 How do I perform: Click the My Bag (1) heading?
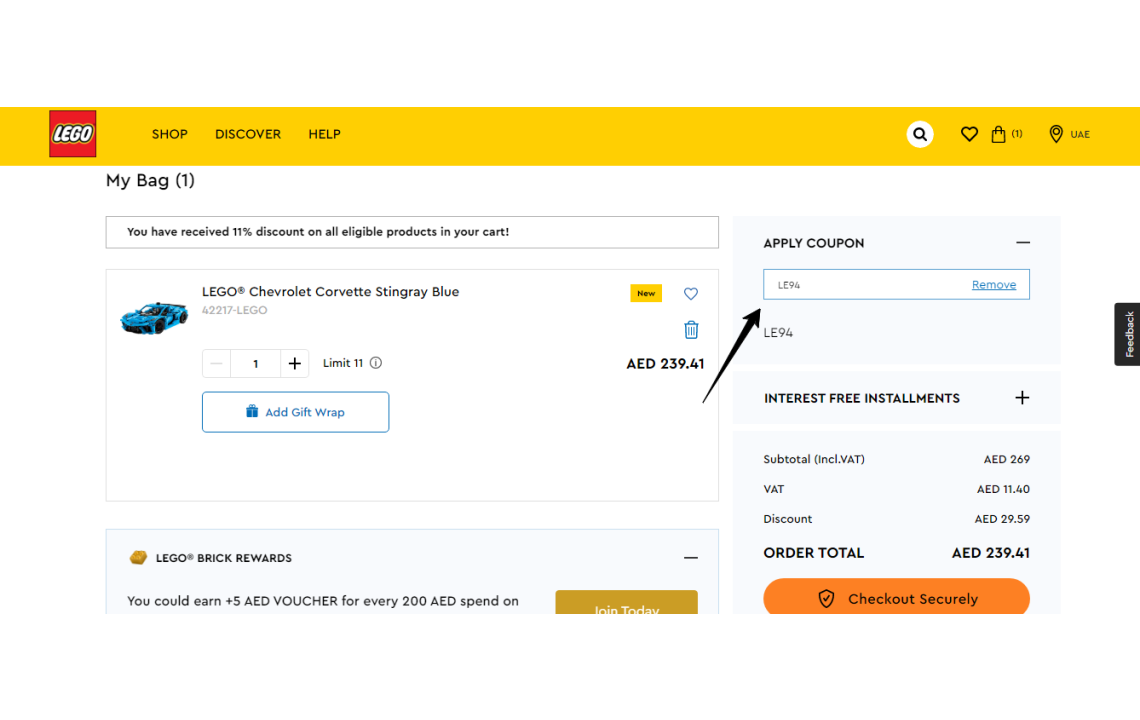click(150, 180)
